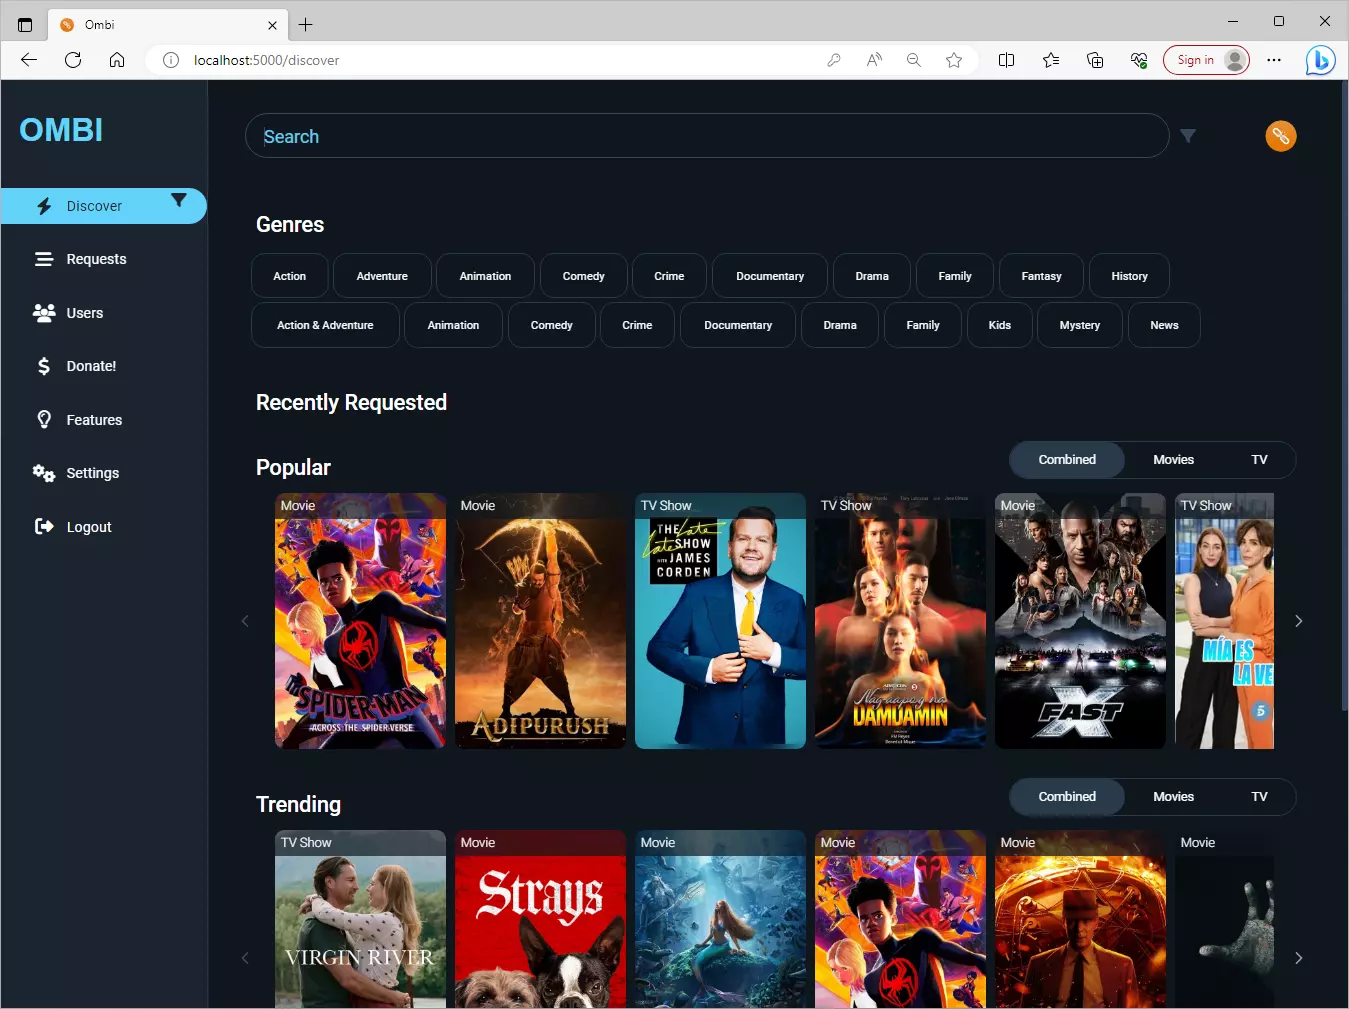Image resolution: width=1349 pixels, height=1009 pixels.
Task: Click the site information icon in address bar
Action: coord(171,60)
